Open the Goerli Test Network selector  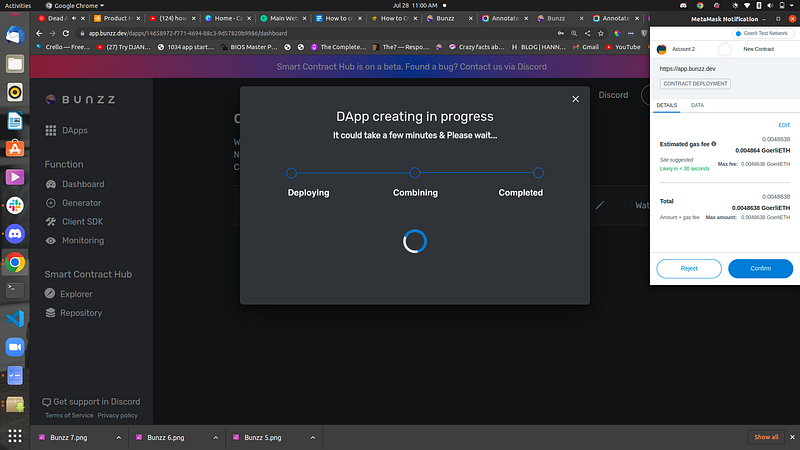(x=762, y=33)
